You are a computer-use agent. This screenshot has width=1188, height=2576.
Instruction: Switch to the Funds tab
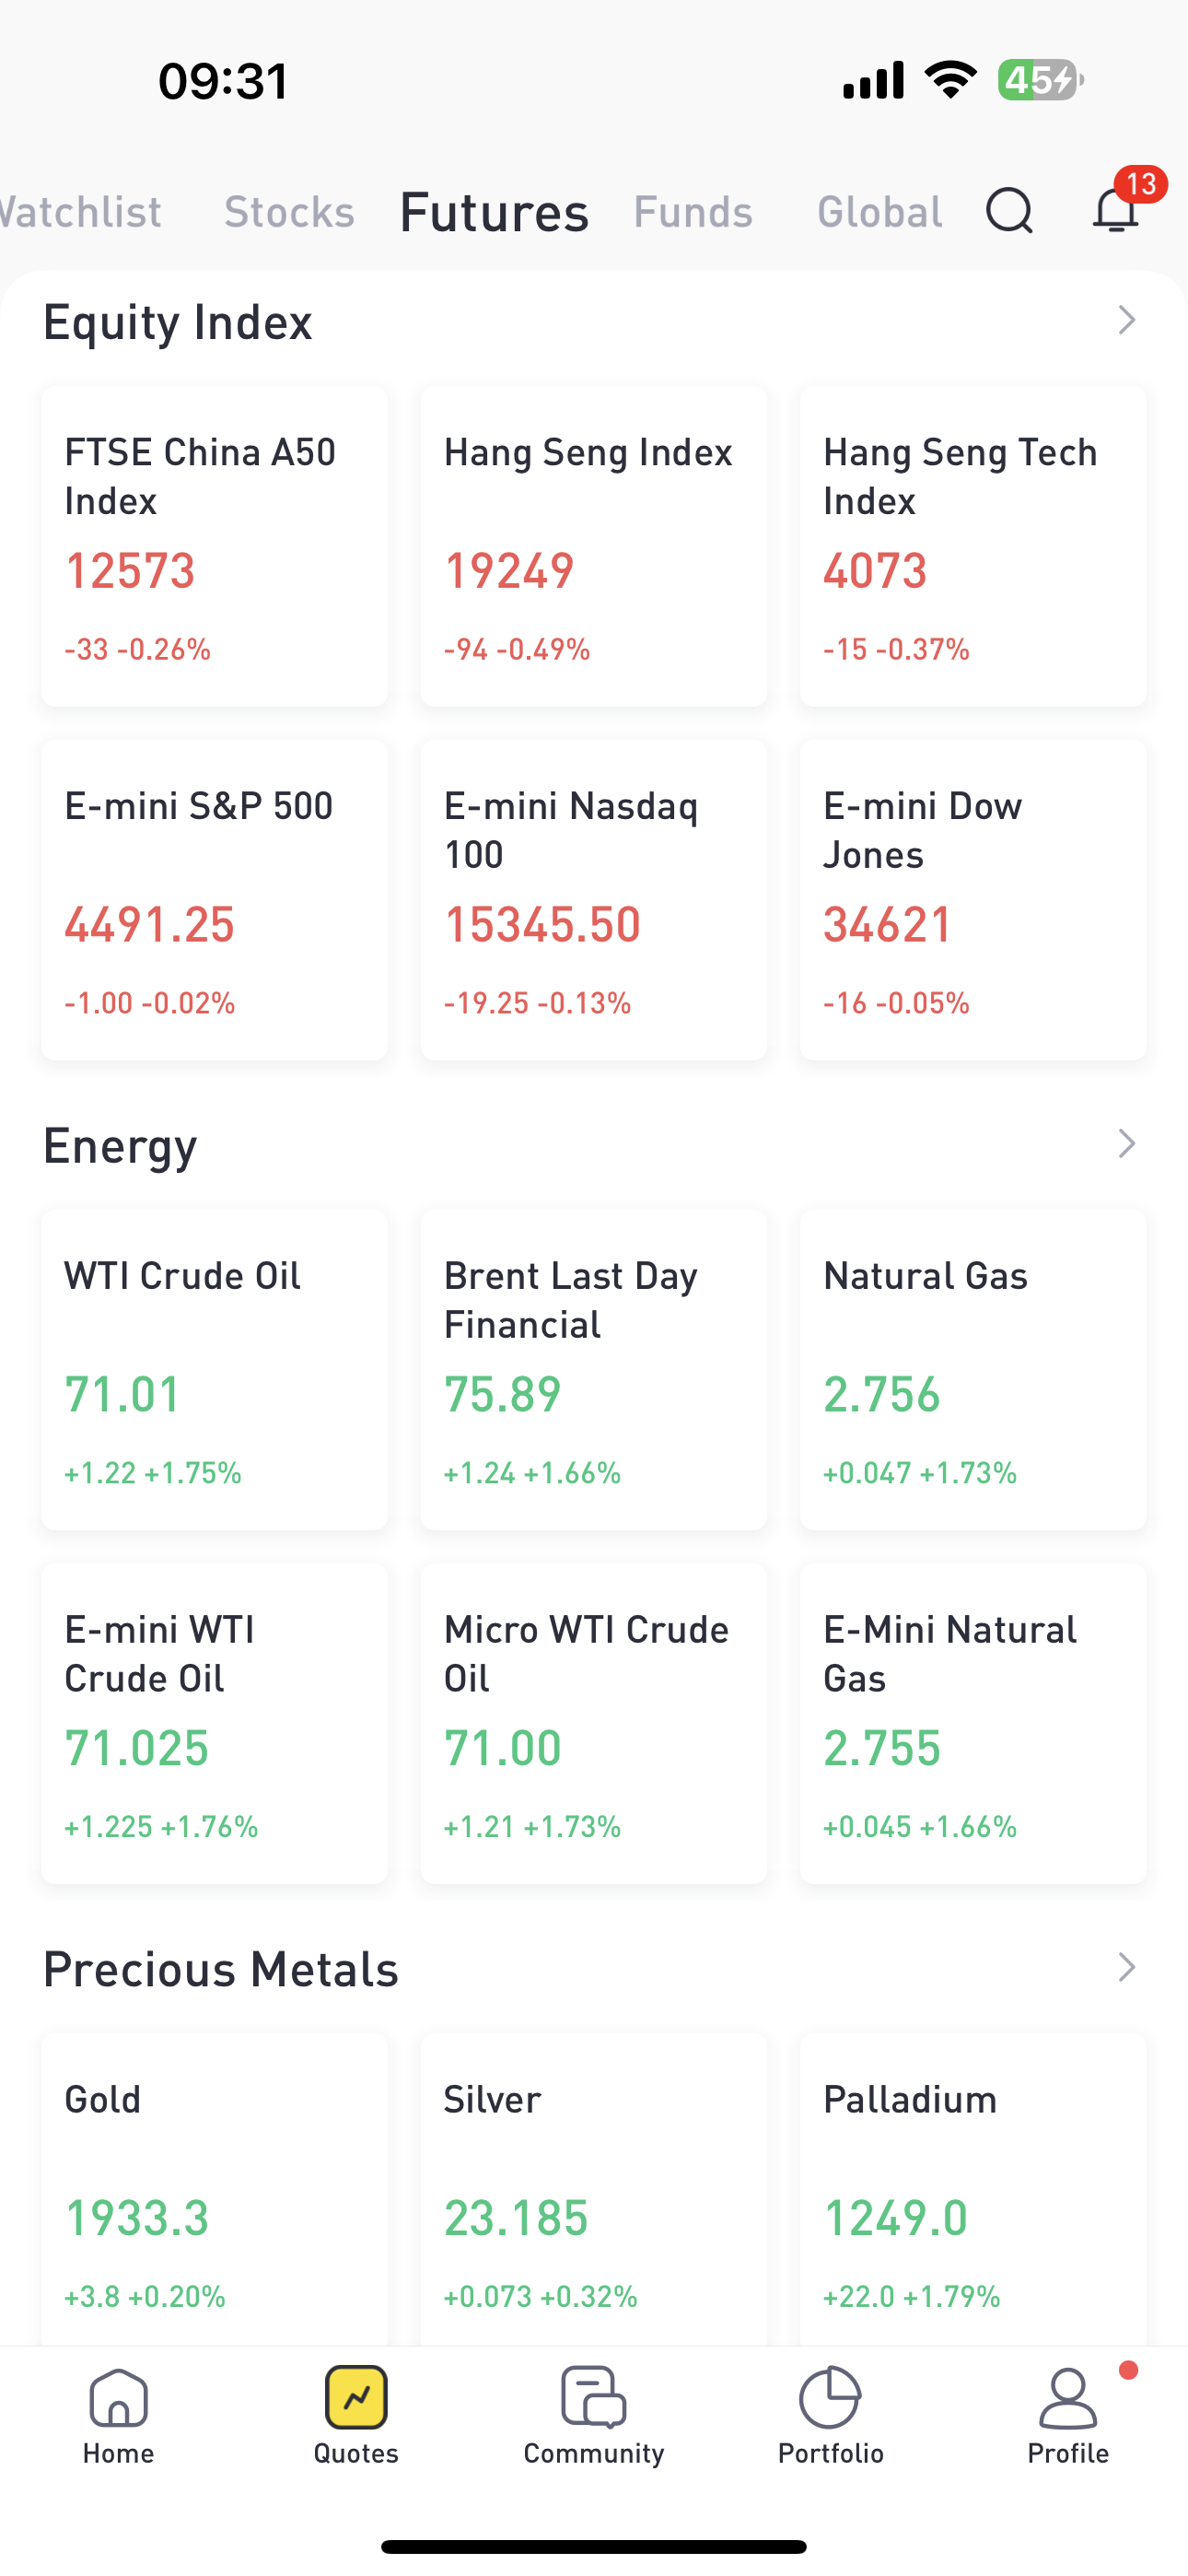[693, 212]
